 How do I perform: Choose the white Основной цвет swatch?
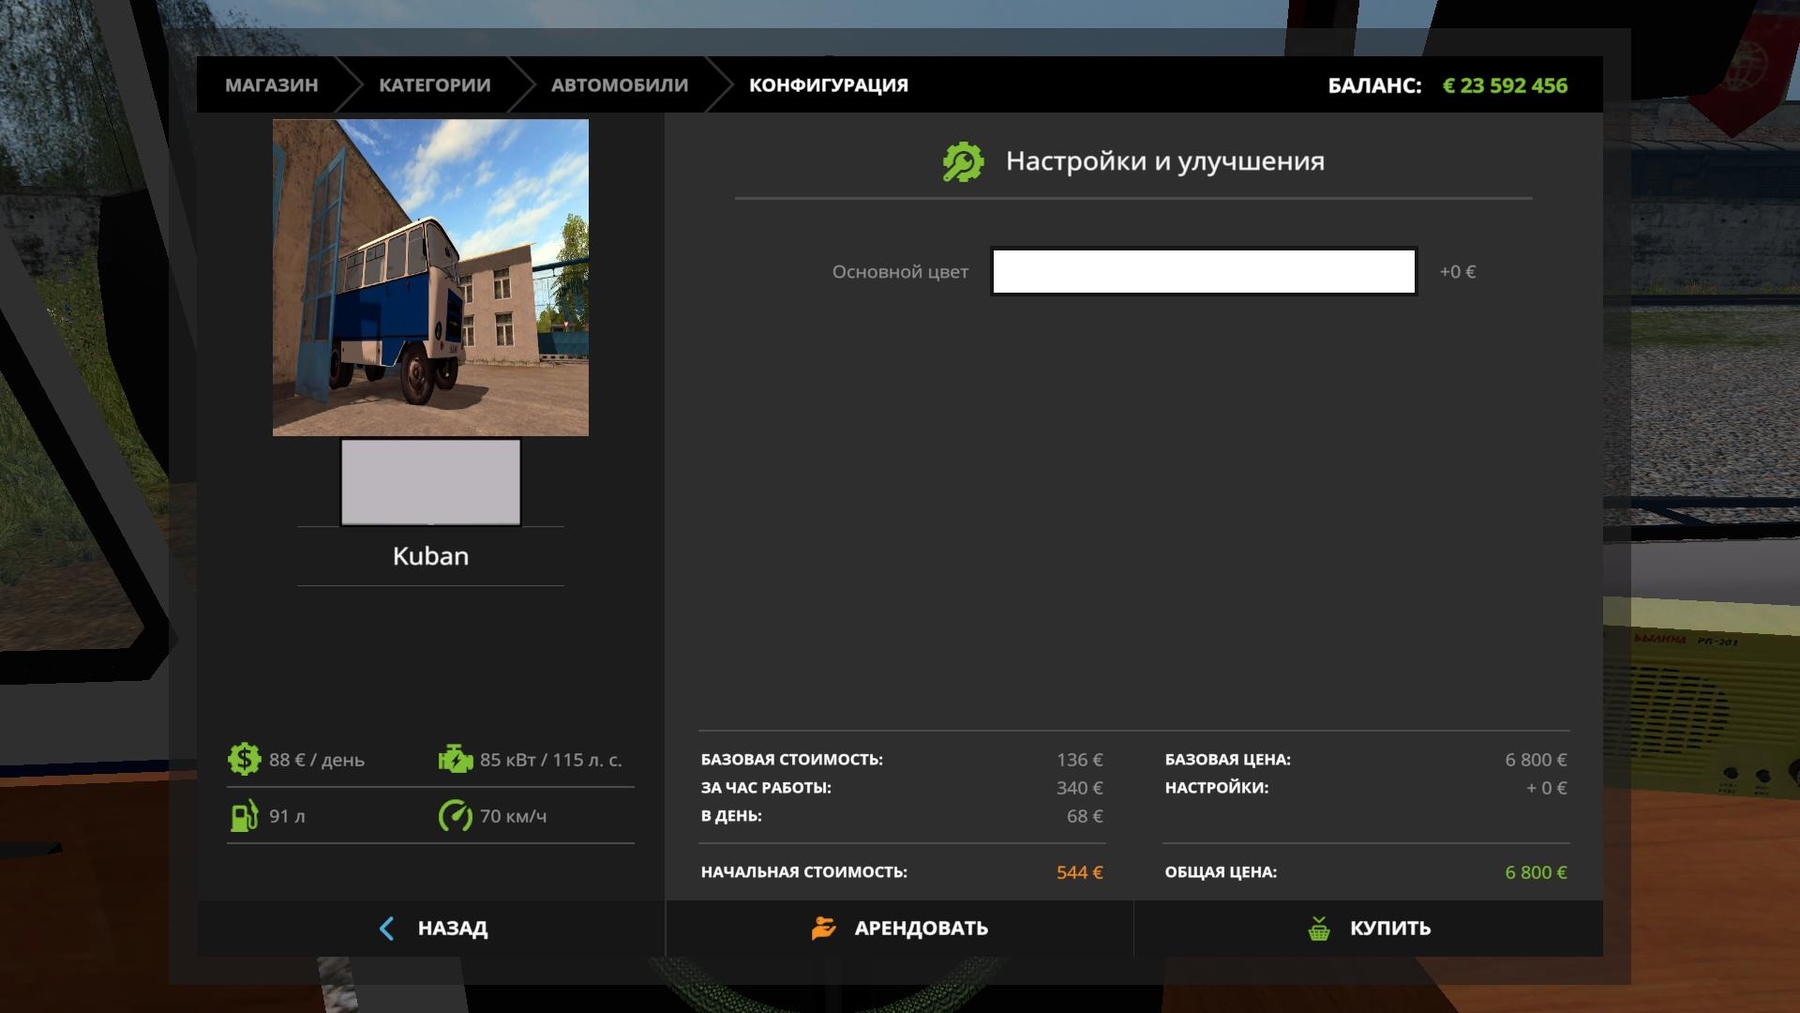coord(1203,271)
